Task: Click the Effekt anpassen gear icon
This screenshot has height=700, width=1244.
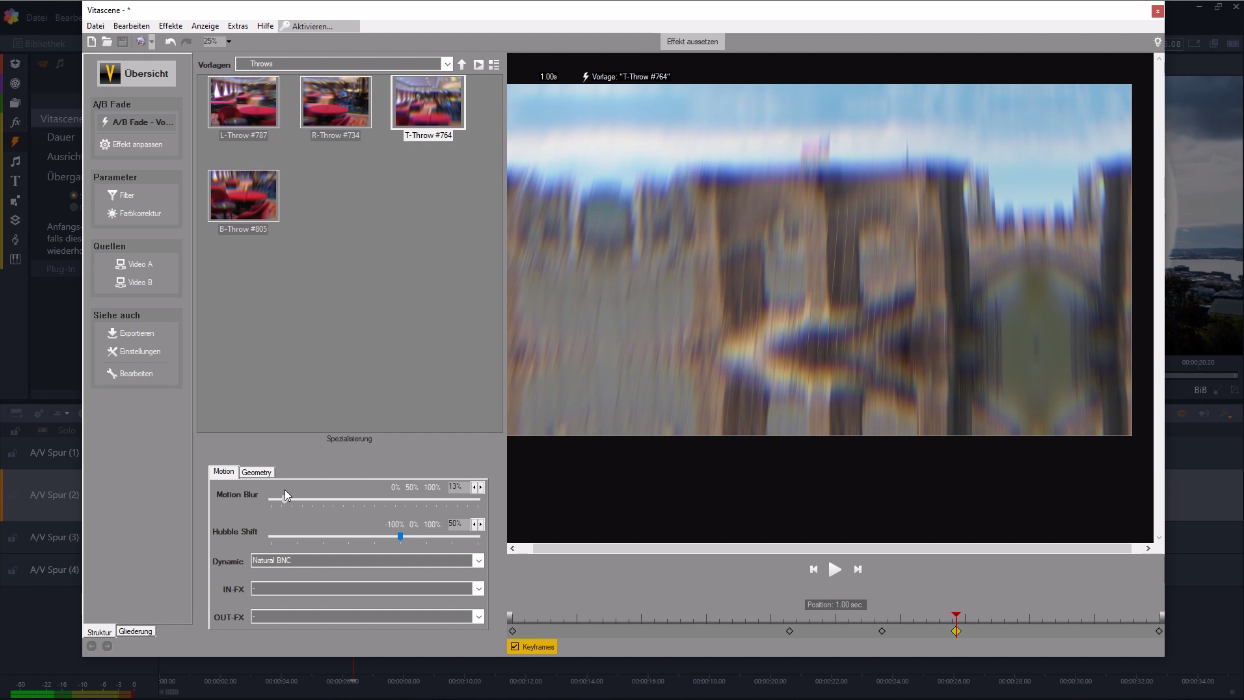Action: point(136,144)
